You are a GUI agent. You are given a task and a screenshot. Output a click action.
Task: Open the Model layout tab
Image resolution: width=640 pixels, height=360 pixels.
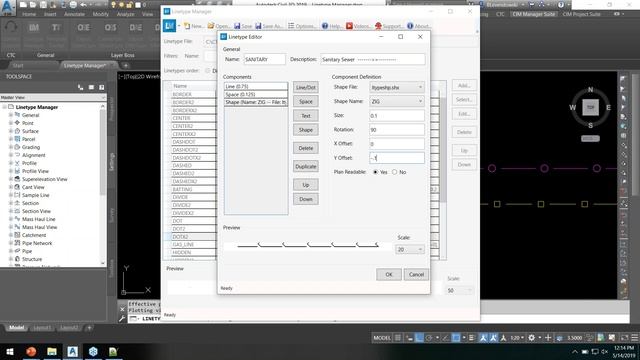click(16, 328)
